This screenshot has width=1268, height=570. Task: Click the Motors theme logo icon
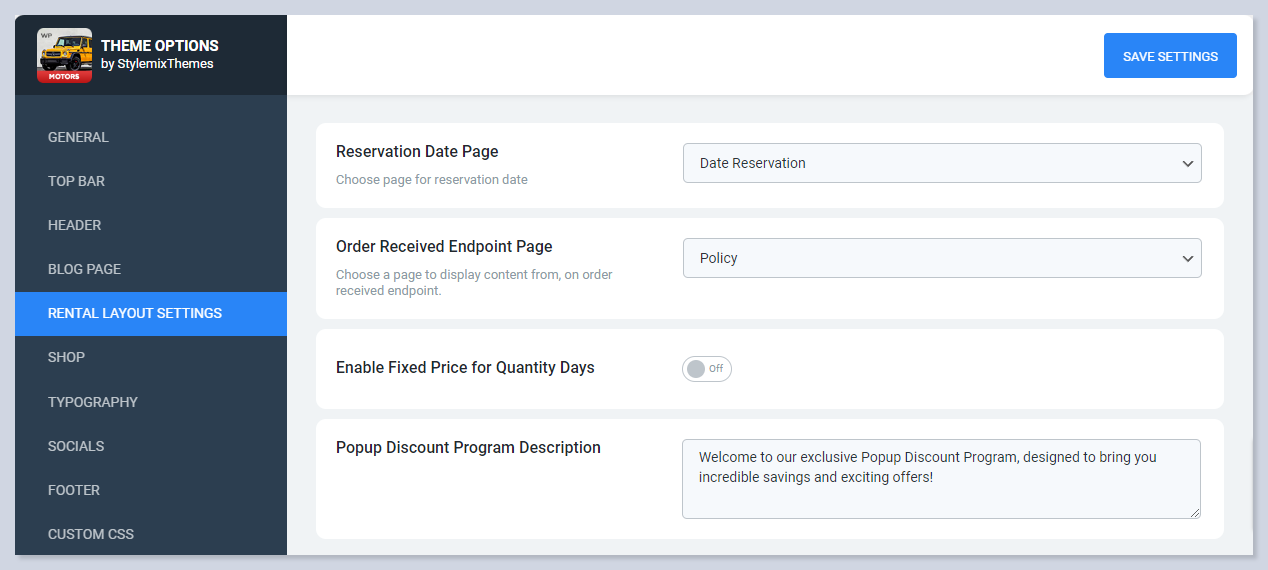pyautogui.click(x=64, y=55)
